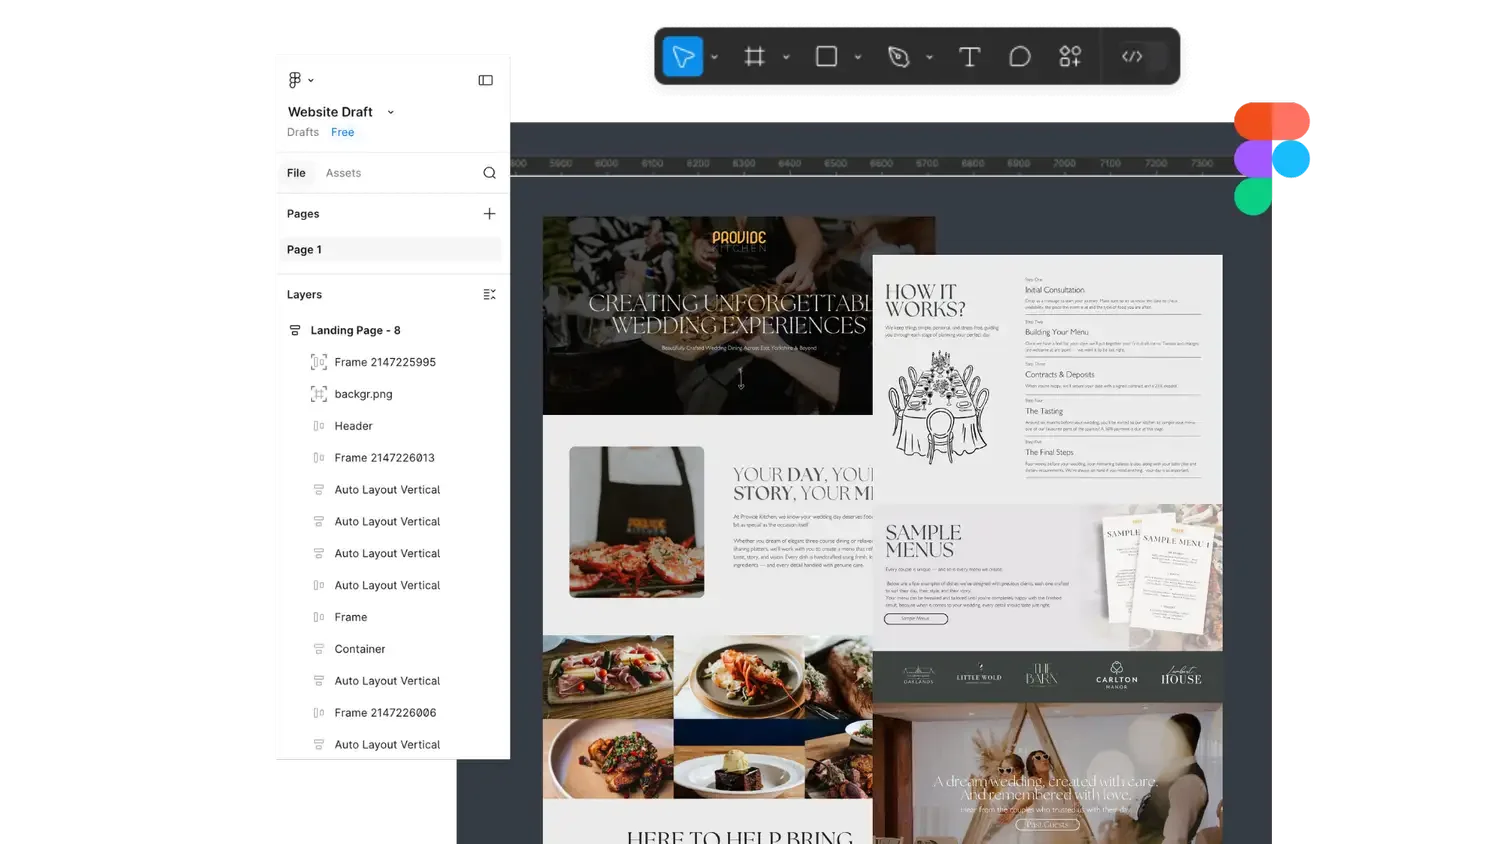Select the Frame tool
This screenshot has height=844, width=1500.
(x=755, y=57)
